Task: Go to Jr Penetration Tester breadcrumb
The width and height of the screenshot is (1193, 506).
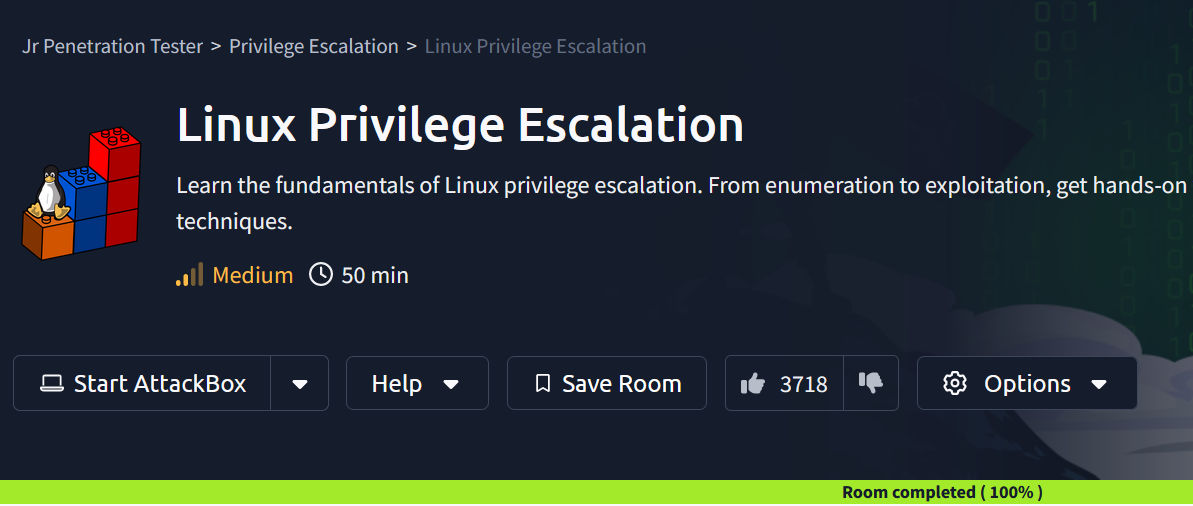Action: pos(113,46)
